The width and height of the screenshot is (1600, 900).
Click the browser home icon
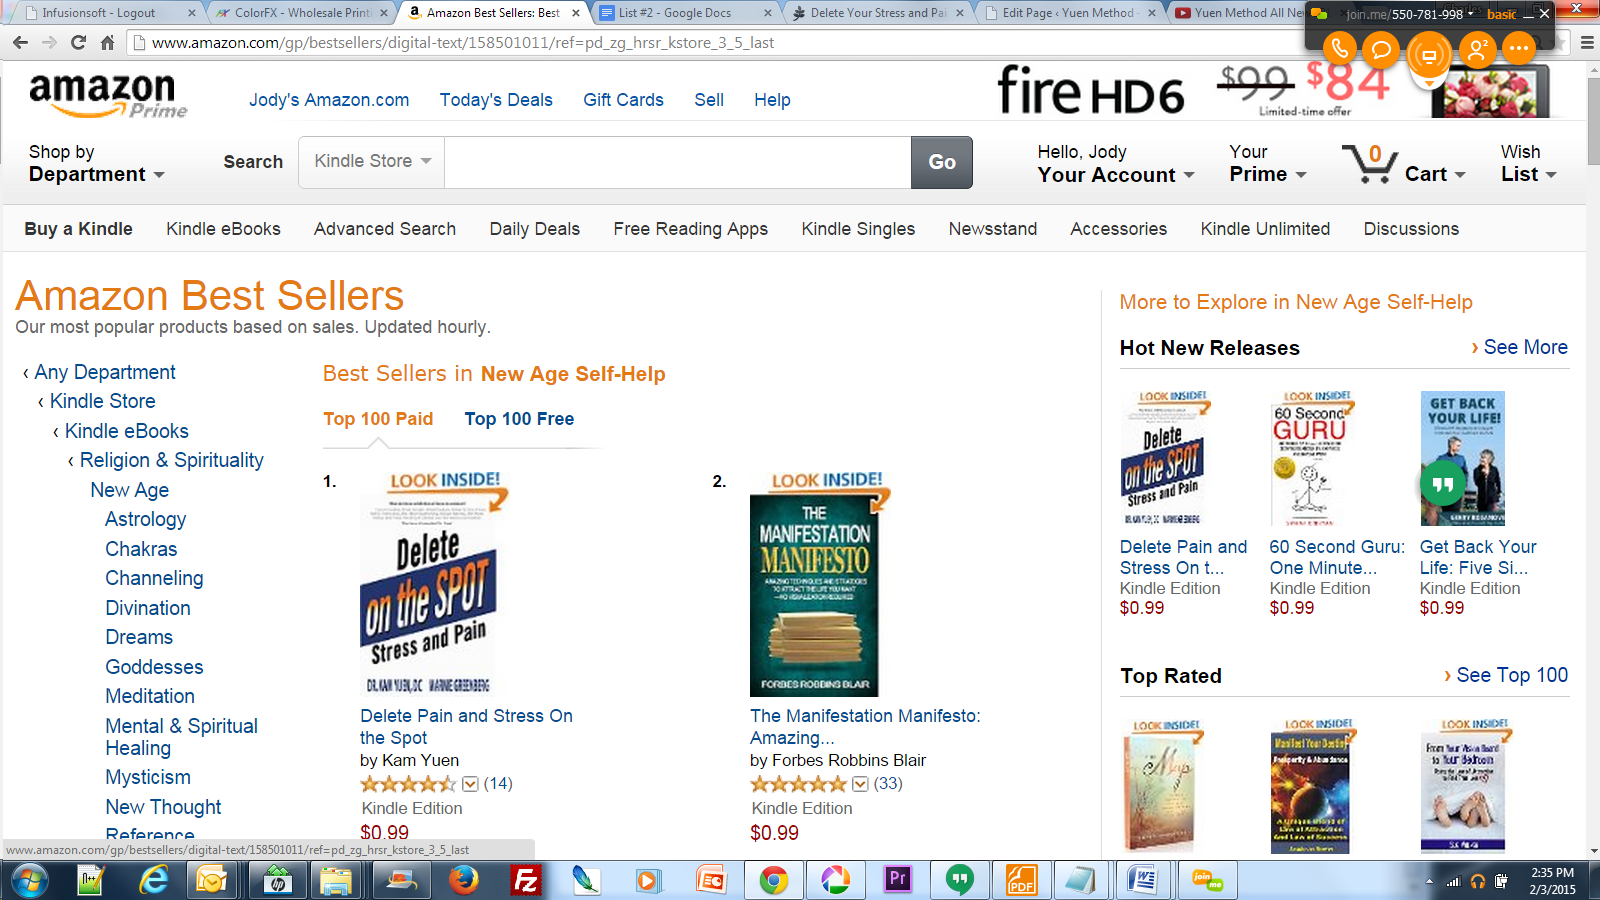tap(108, 43)
